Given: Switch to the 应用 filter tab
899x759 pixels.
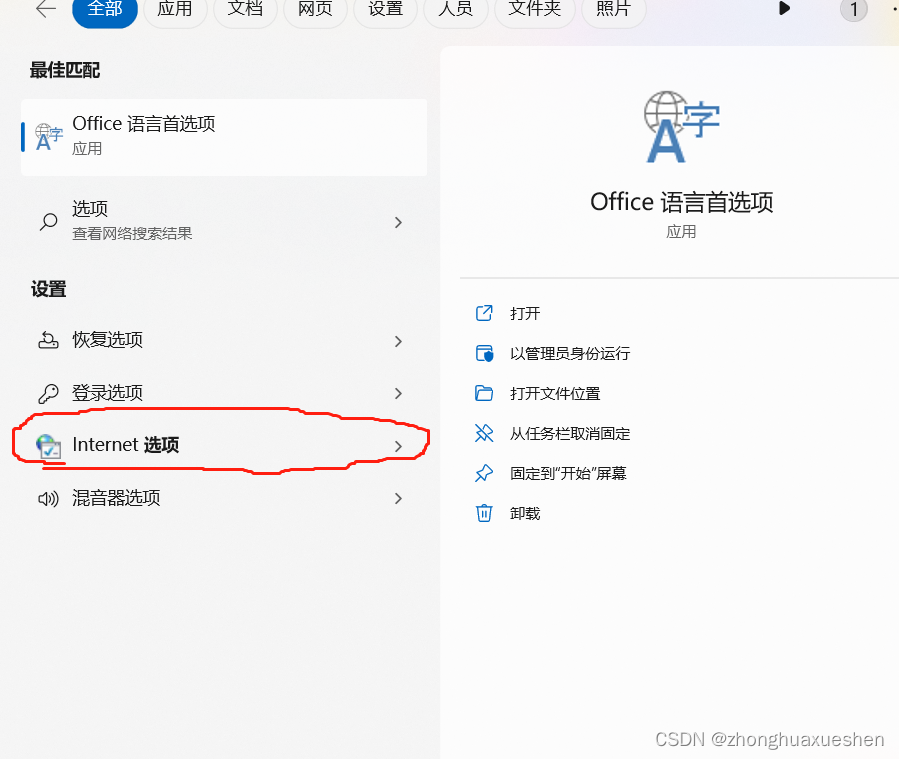Looking at the screenshot, I should (175, 9).
